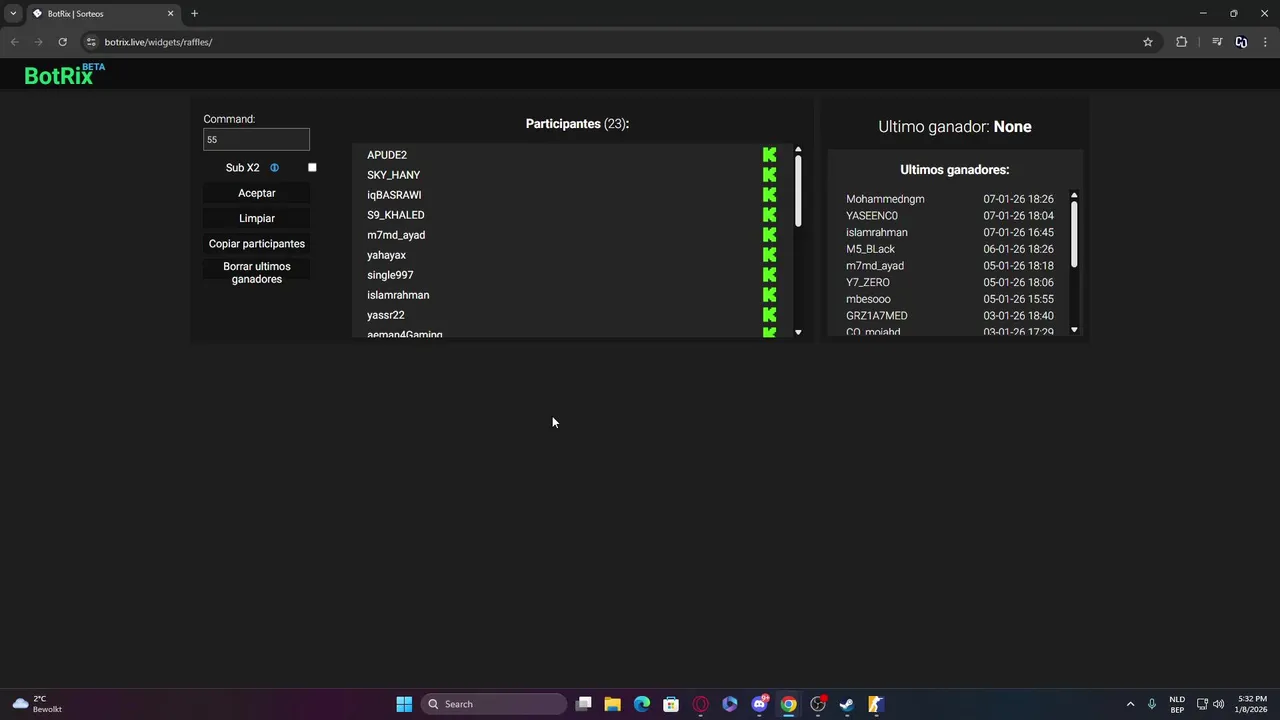This screenshot has height=720, width=1280.
Task: Show hidden system tray icons
Action: pyautogui.click(x=1130, y=704)
